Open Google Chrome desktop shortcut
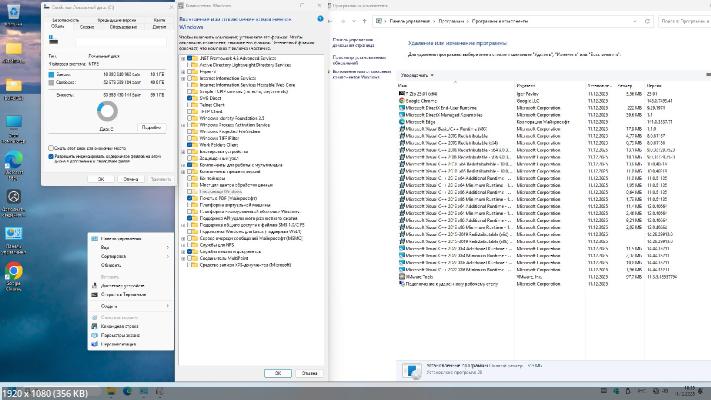The image size is (711, 400). pyautogui.click(x=14, y=272)
